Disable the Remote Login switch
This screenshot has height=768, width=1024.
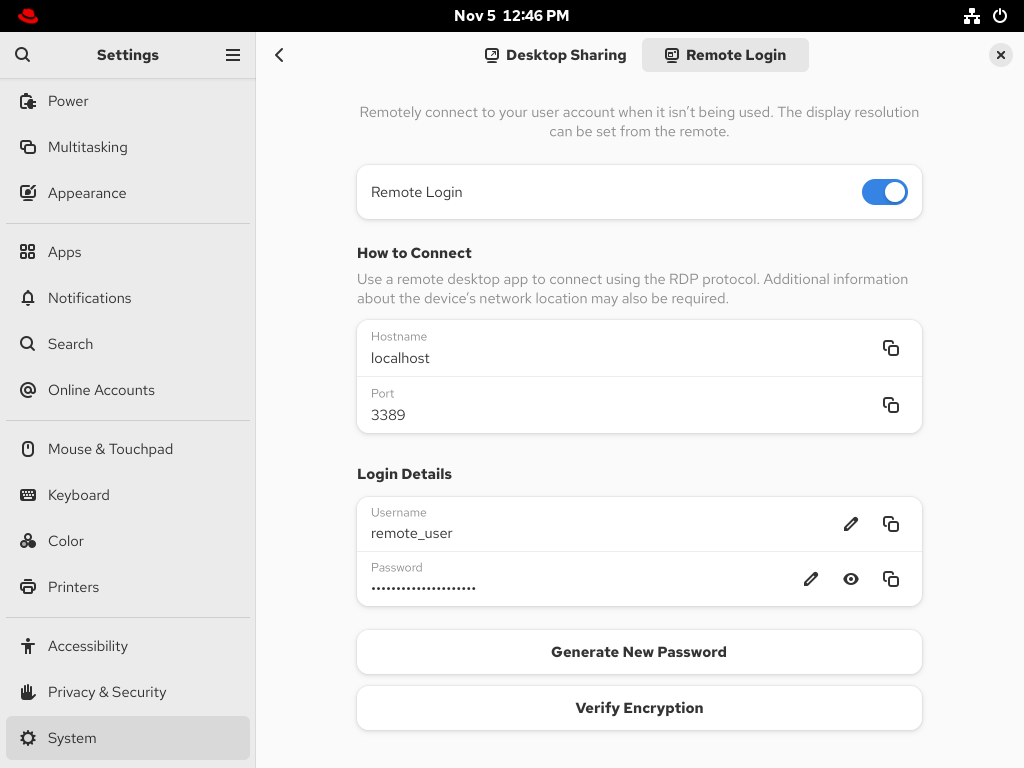coord(885,192)
